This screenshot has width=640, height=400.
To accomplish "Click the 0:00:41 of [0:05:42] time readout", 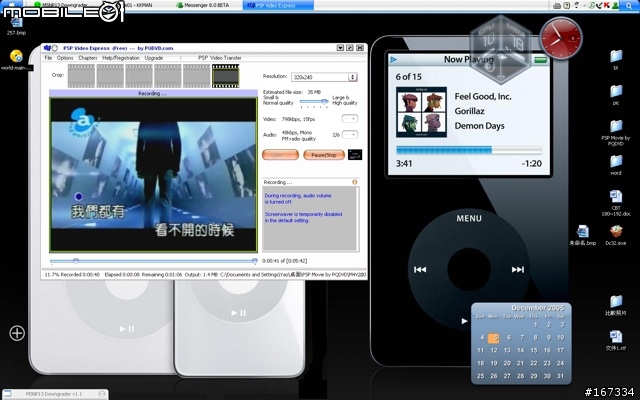I will (284, 260).
